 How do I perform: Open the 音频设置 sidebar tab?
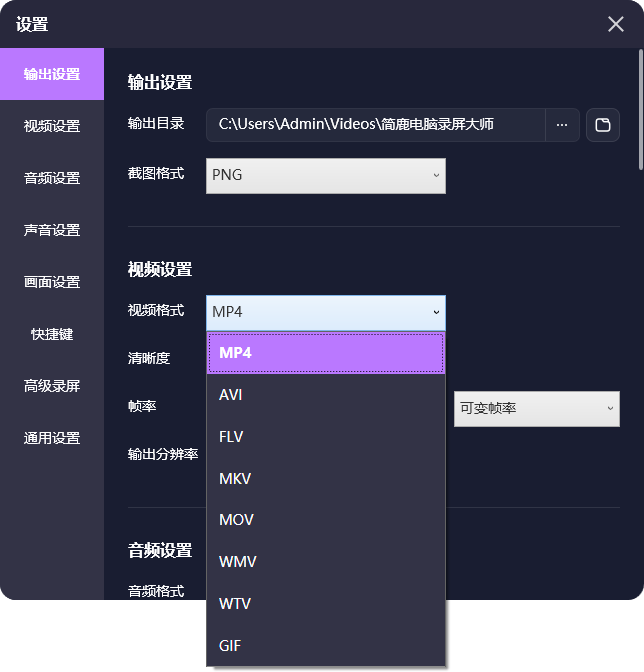click(x=52, y=178)
